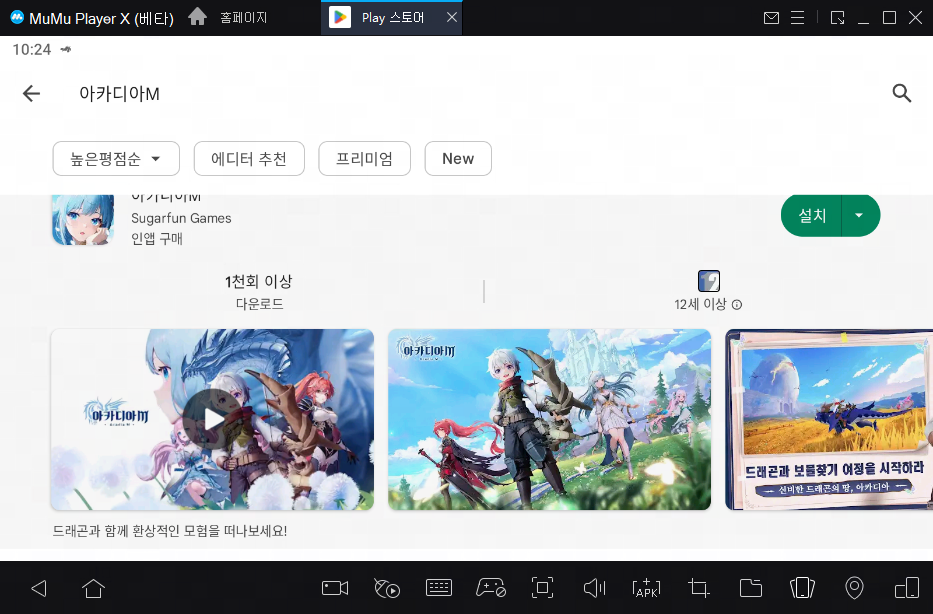The width and height of the screenshot is (933, 614).
Task: Select the New filter chip
Action: click(457, 158)
